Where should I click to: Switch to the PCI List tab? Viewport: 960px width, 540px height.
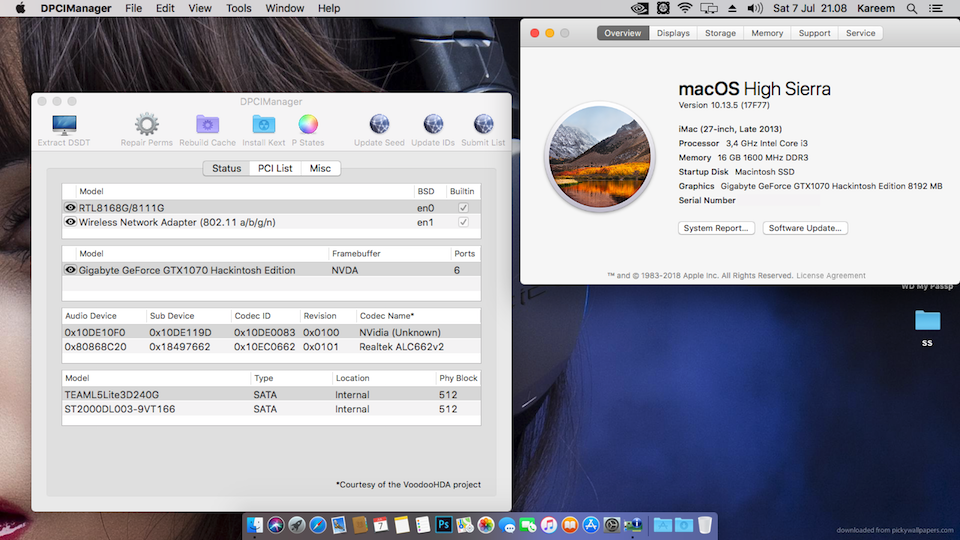pos(275,168)
